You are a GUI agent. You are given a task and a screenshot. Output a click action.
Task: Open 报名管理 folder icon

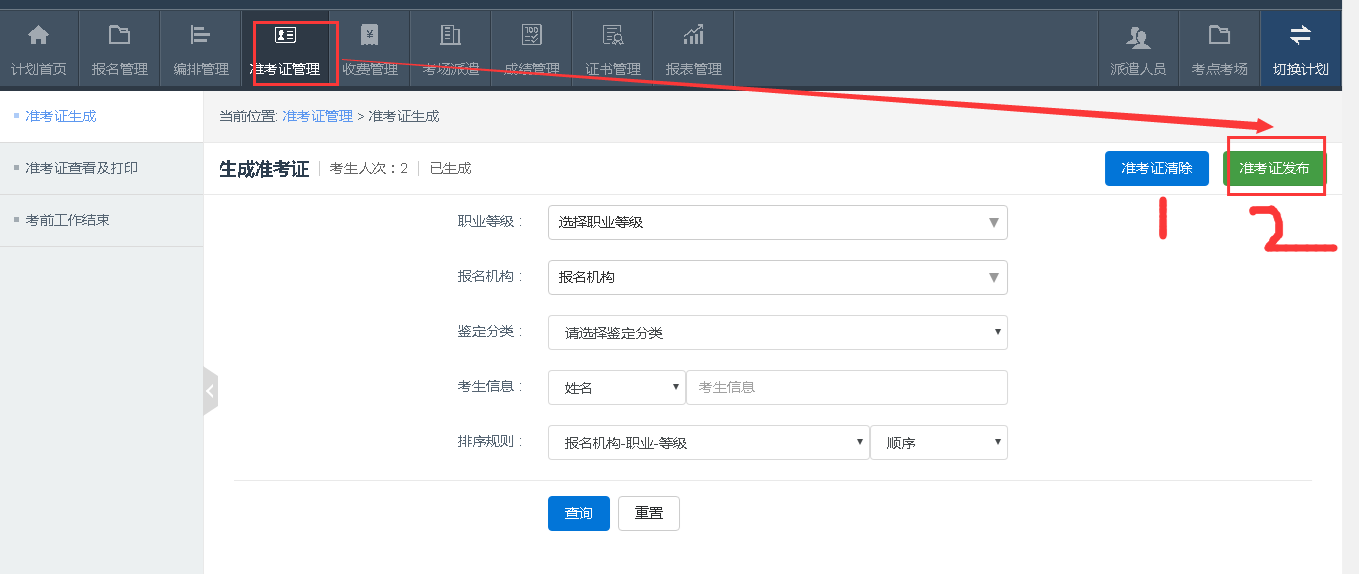[x=119, y=36]
